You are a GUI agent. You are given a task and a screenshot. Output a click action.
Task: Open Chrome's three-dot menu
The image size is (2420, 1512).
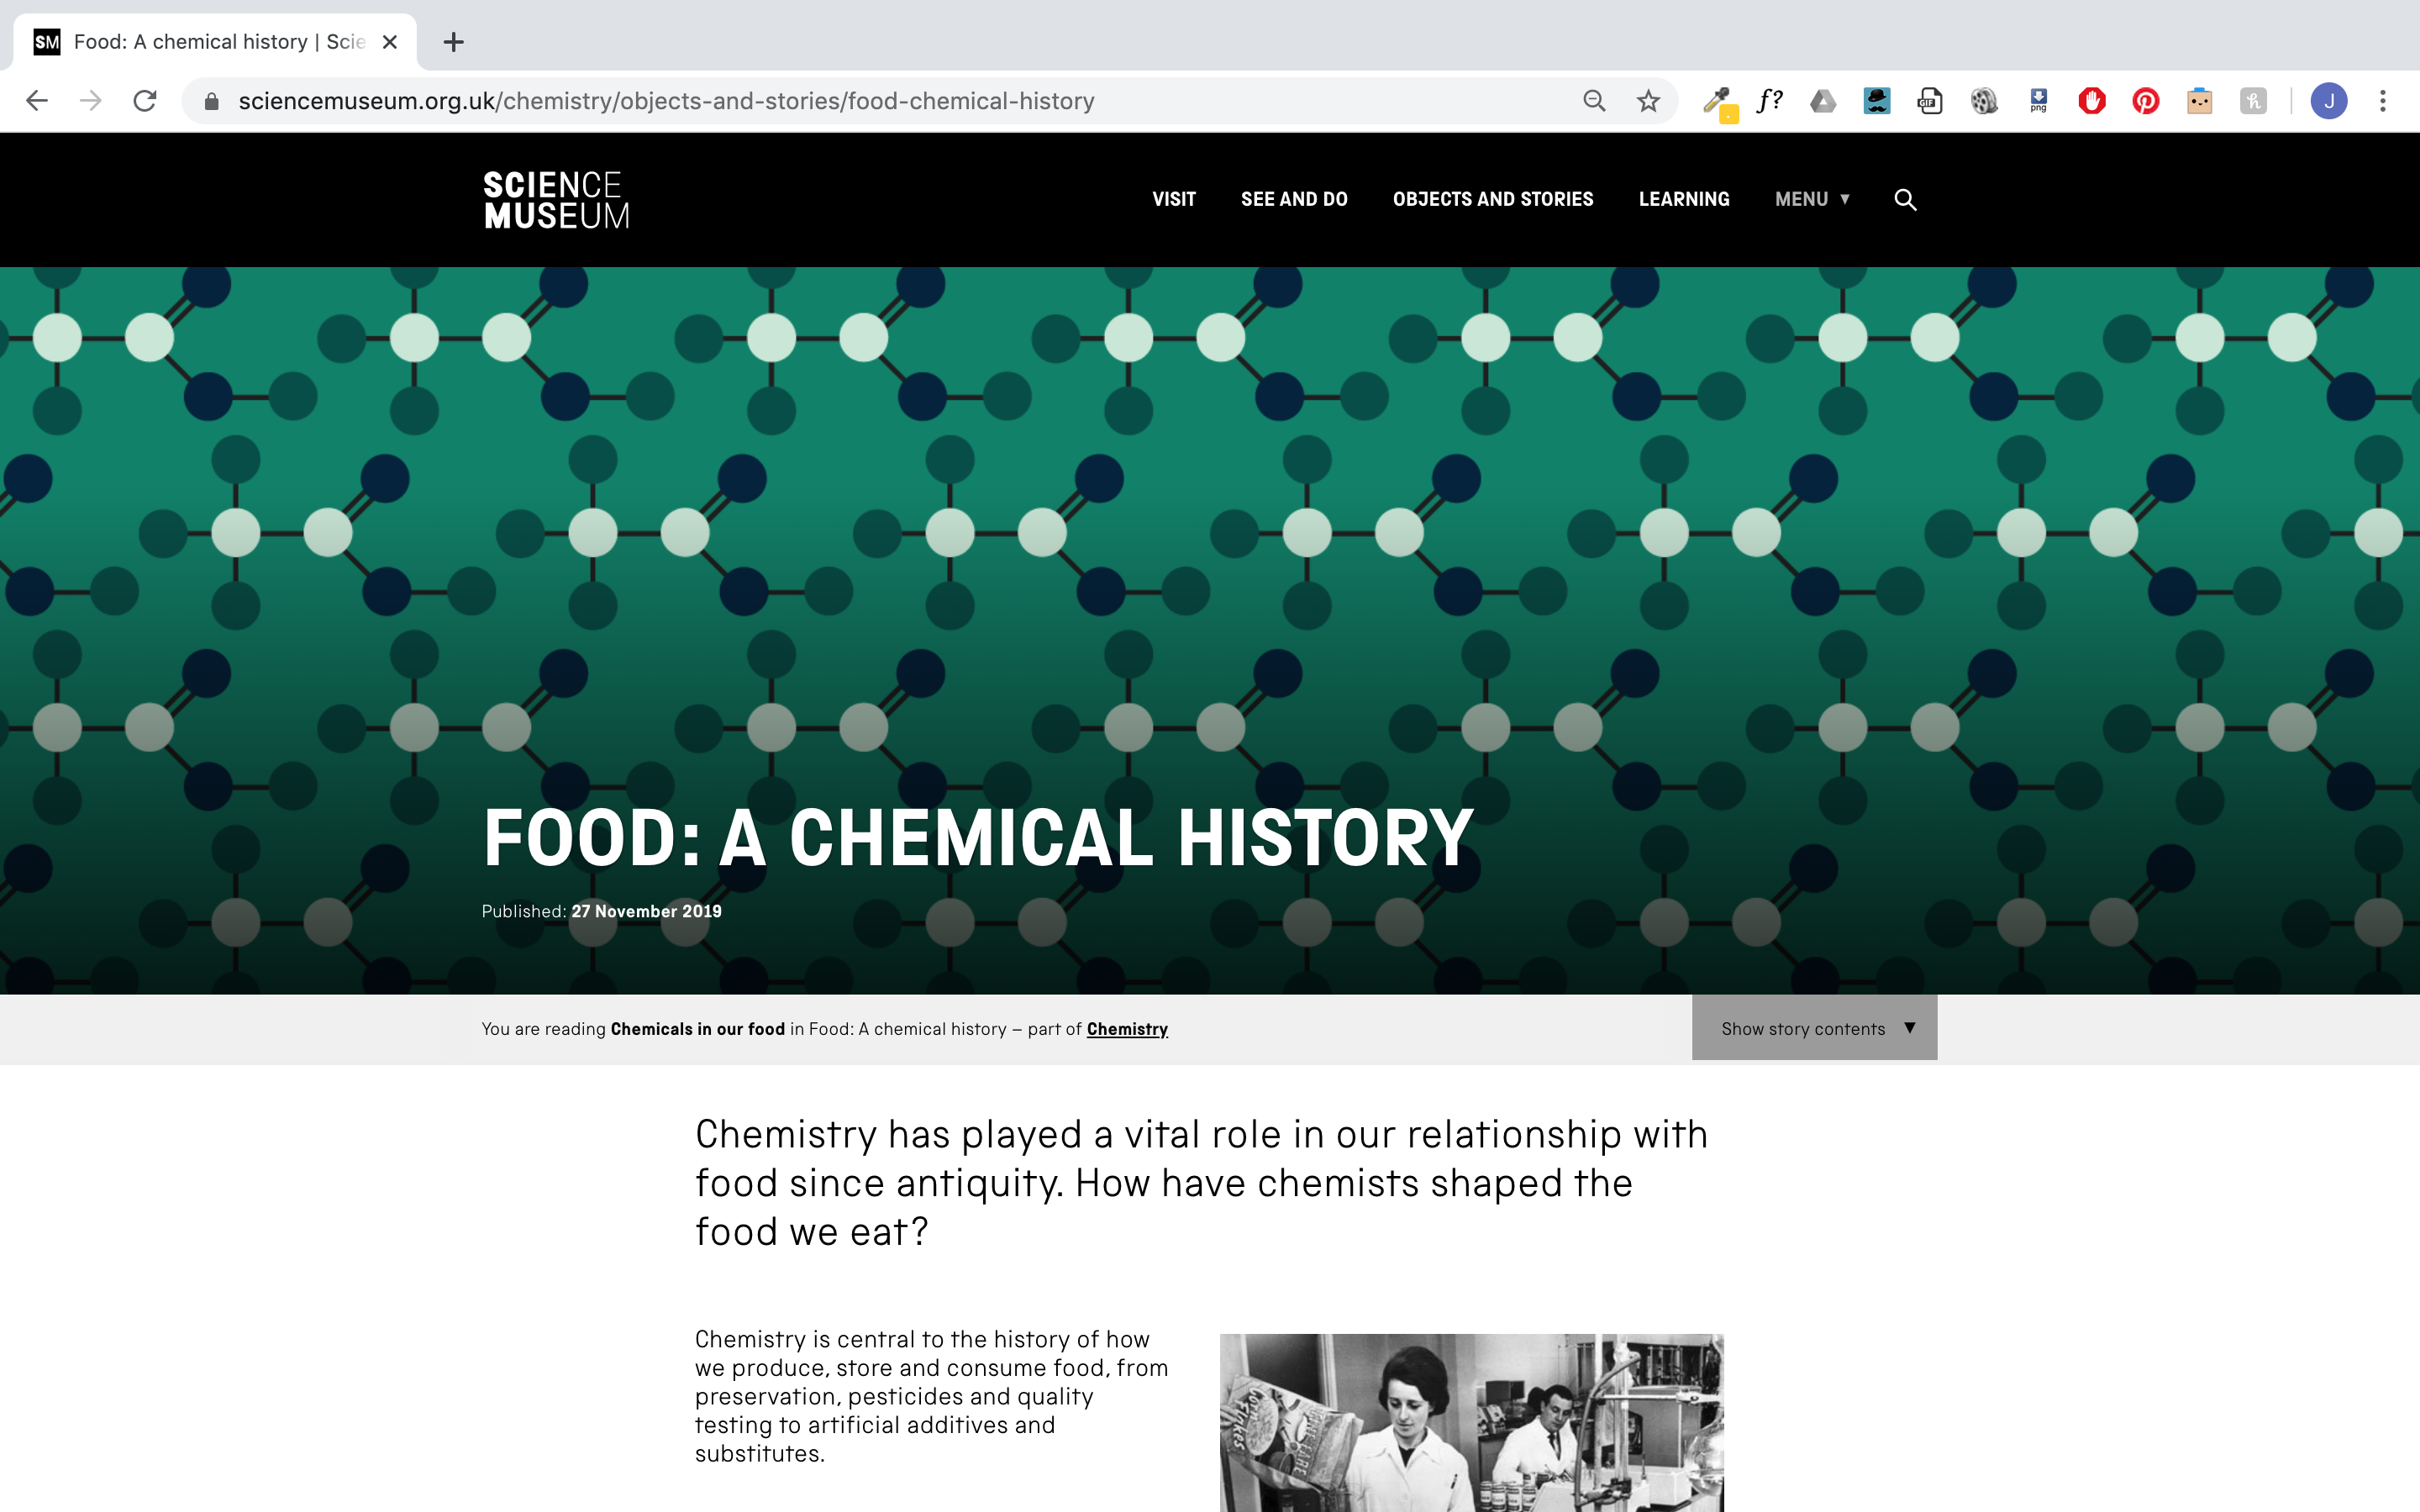[x=2383, y=101]
